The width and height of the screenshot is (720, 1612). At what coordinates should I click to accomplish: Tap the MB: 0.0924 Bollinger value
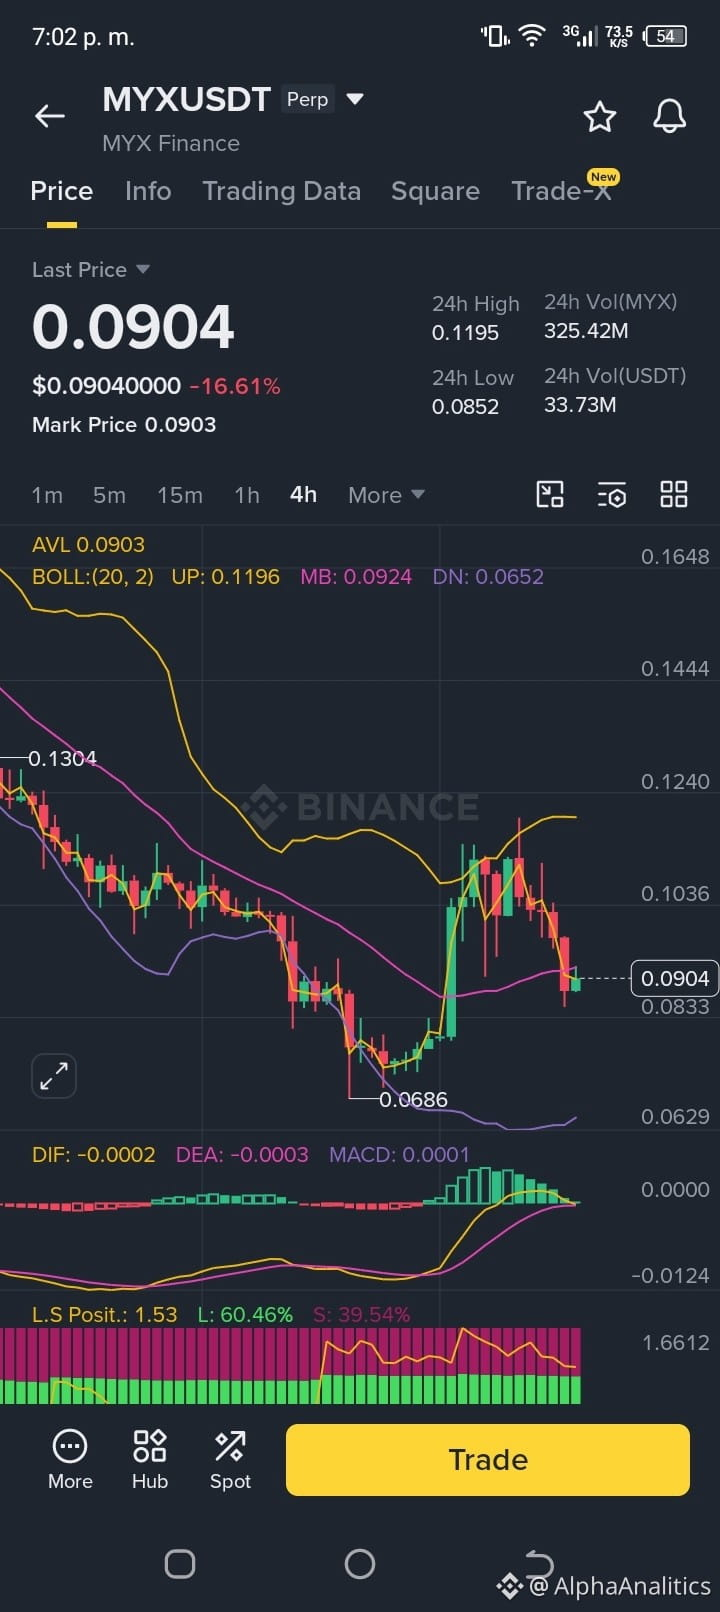[356, 576]
